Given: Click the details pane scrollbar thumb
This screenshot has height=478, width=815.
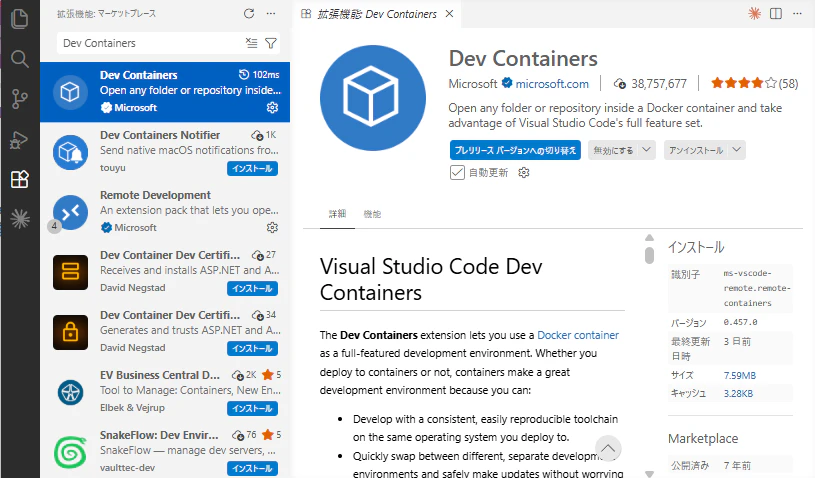Looking at the screenshot, I should tap(649, 255).
